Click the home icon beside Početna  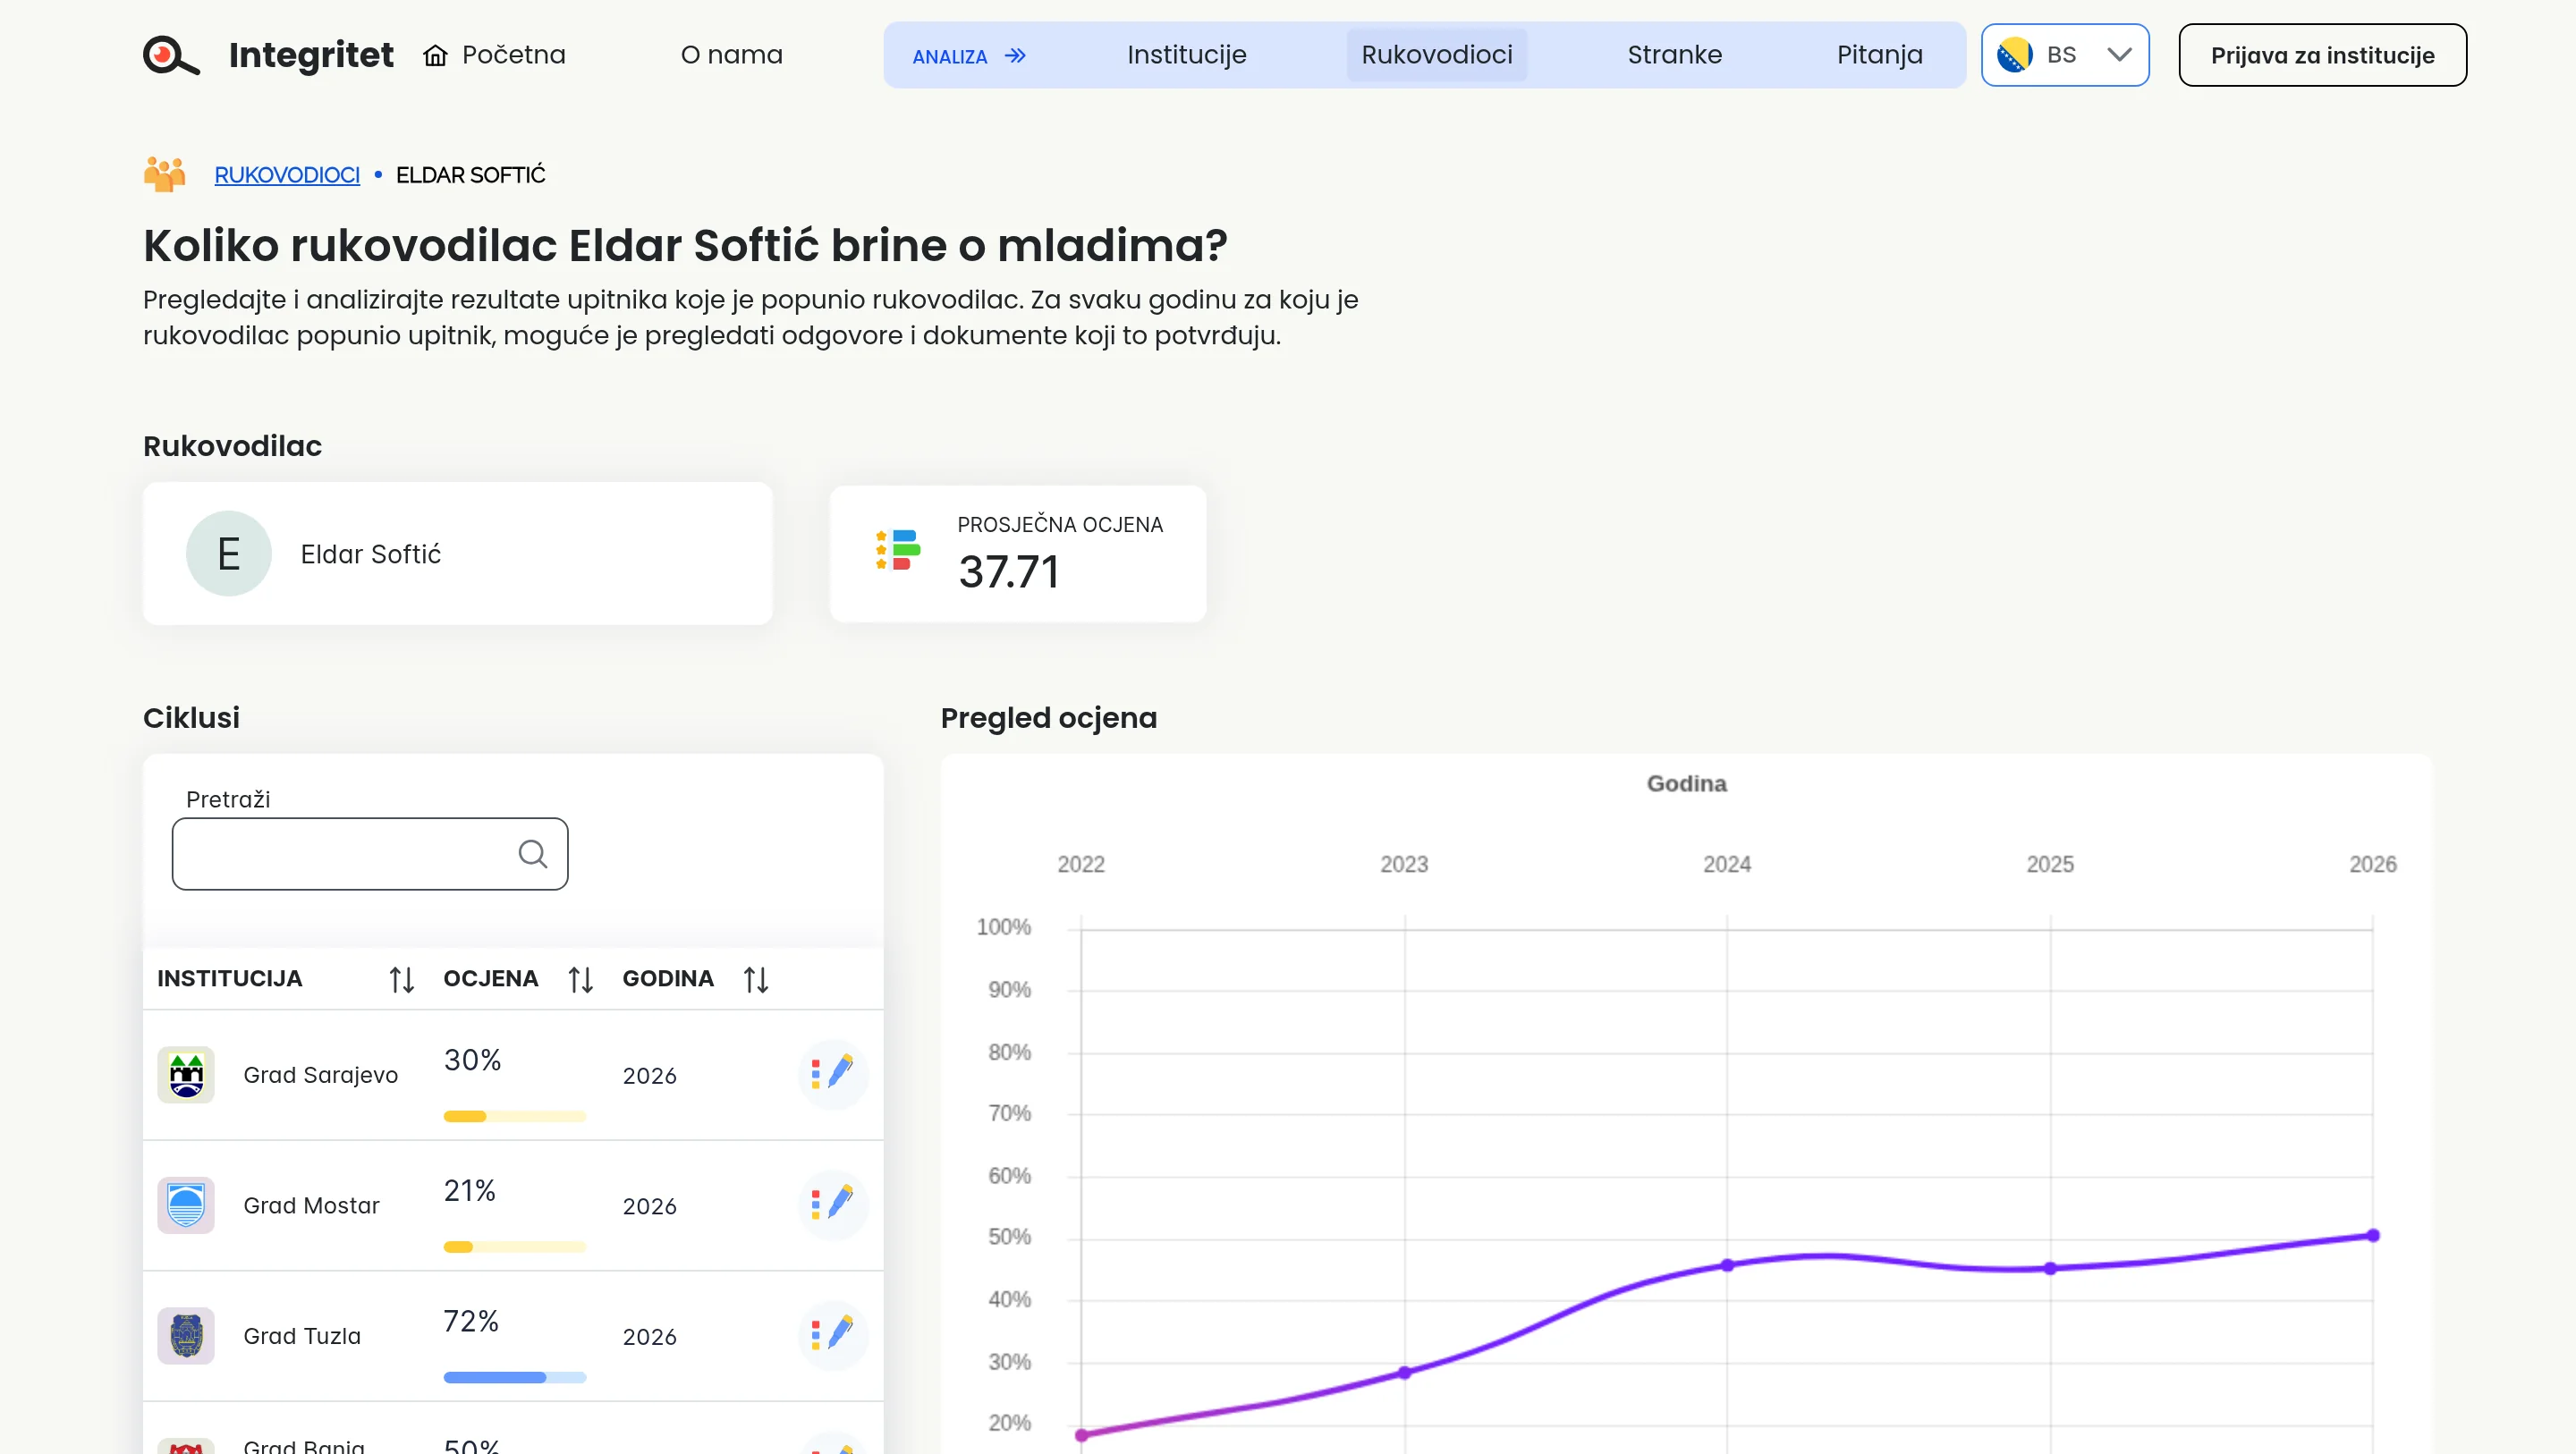coord(435,55)
